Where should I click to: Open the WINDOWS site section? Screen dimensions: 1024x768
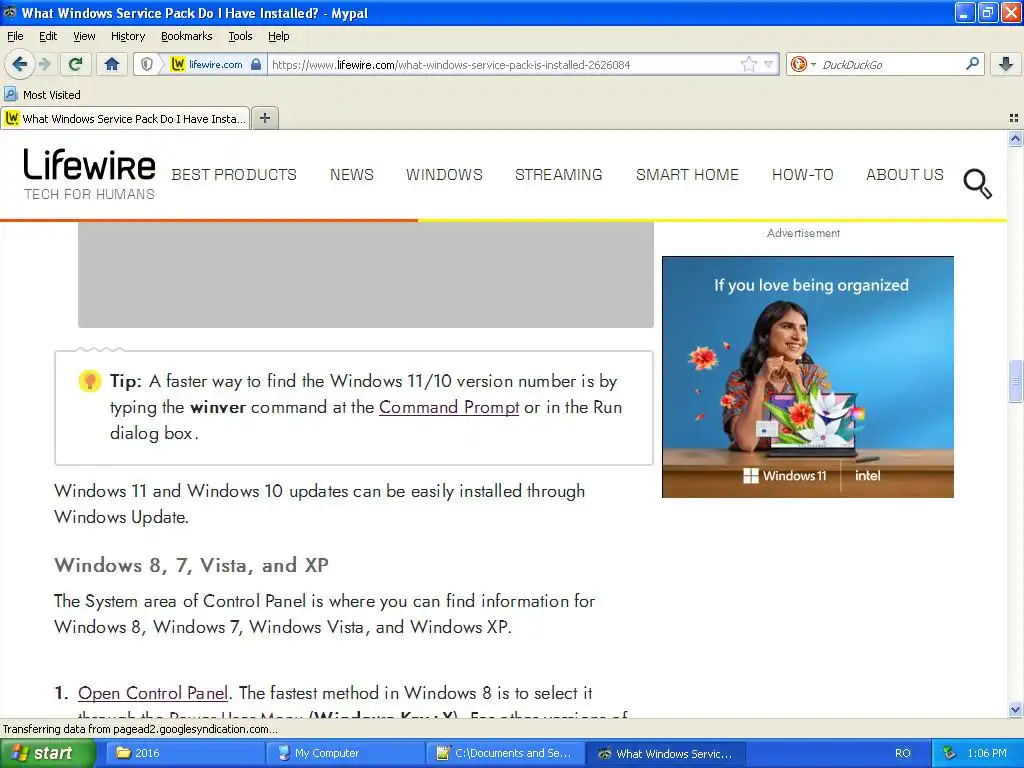pyautogui.click(x=444, y=175)
